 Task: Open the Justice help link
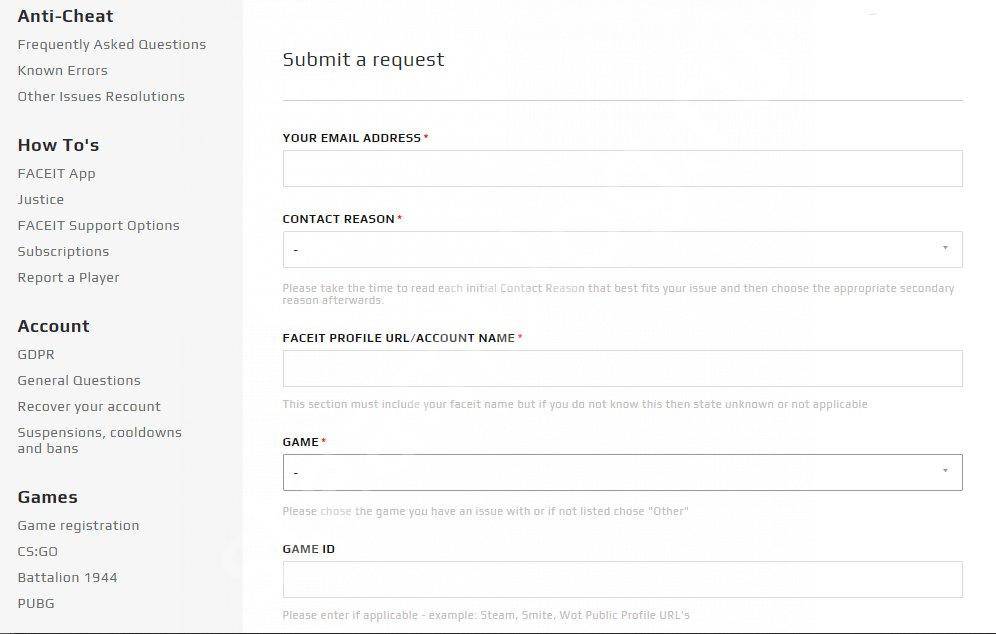point(40,200)
